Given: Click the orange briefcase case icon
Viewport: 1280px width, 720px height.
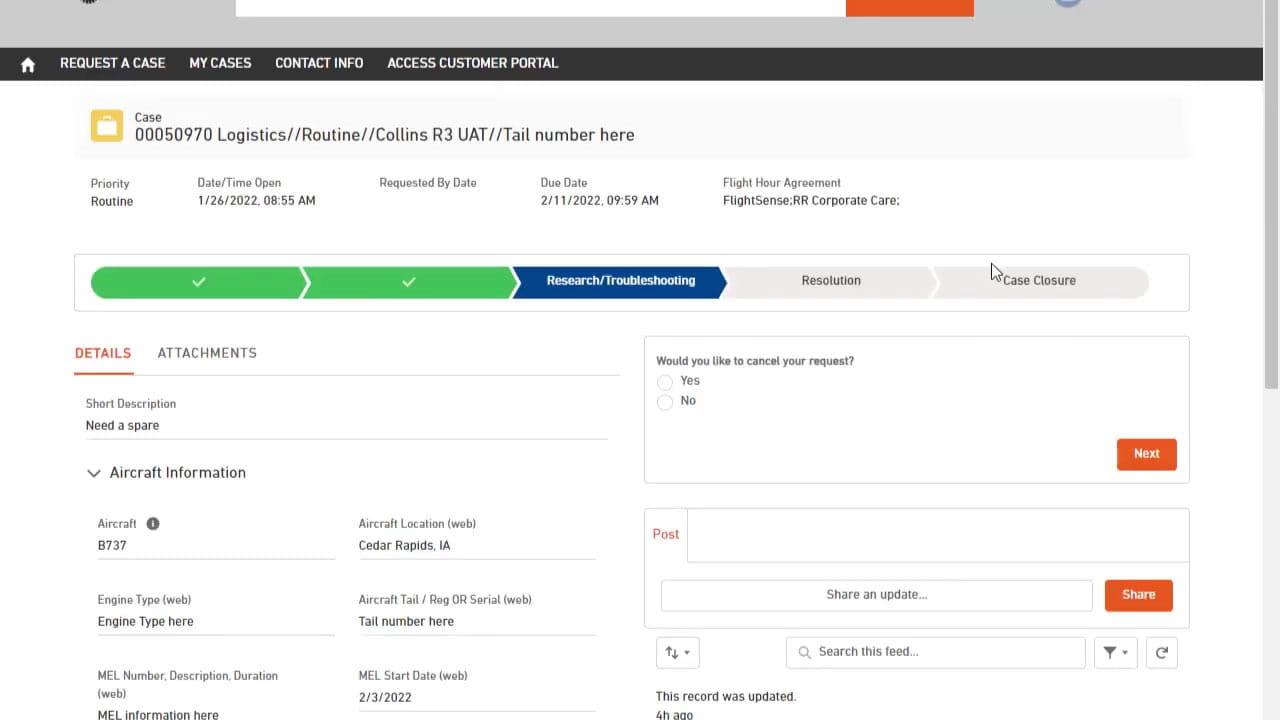Looking at the screenshot, I should 106,125.
